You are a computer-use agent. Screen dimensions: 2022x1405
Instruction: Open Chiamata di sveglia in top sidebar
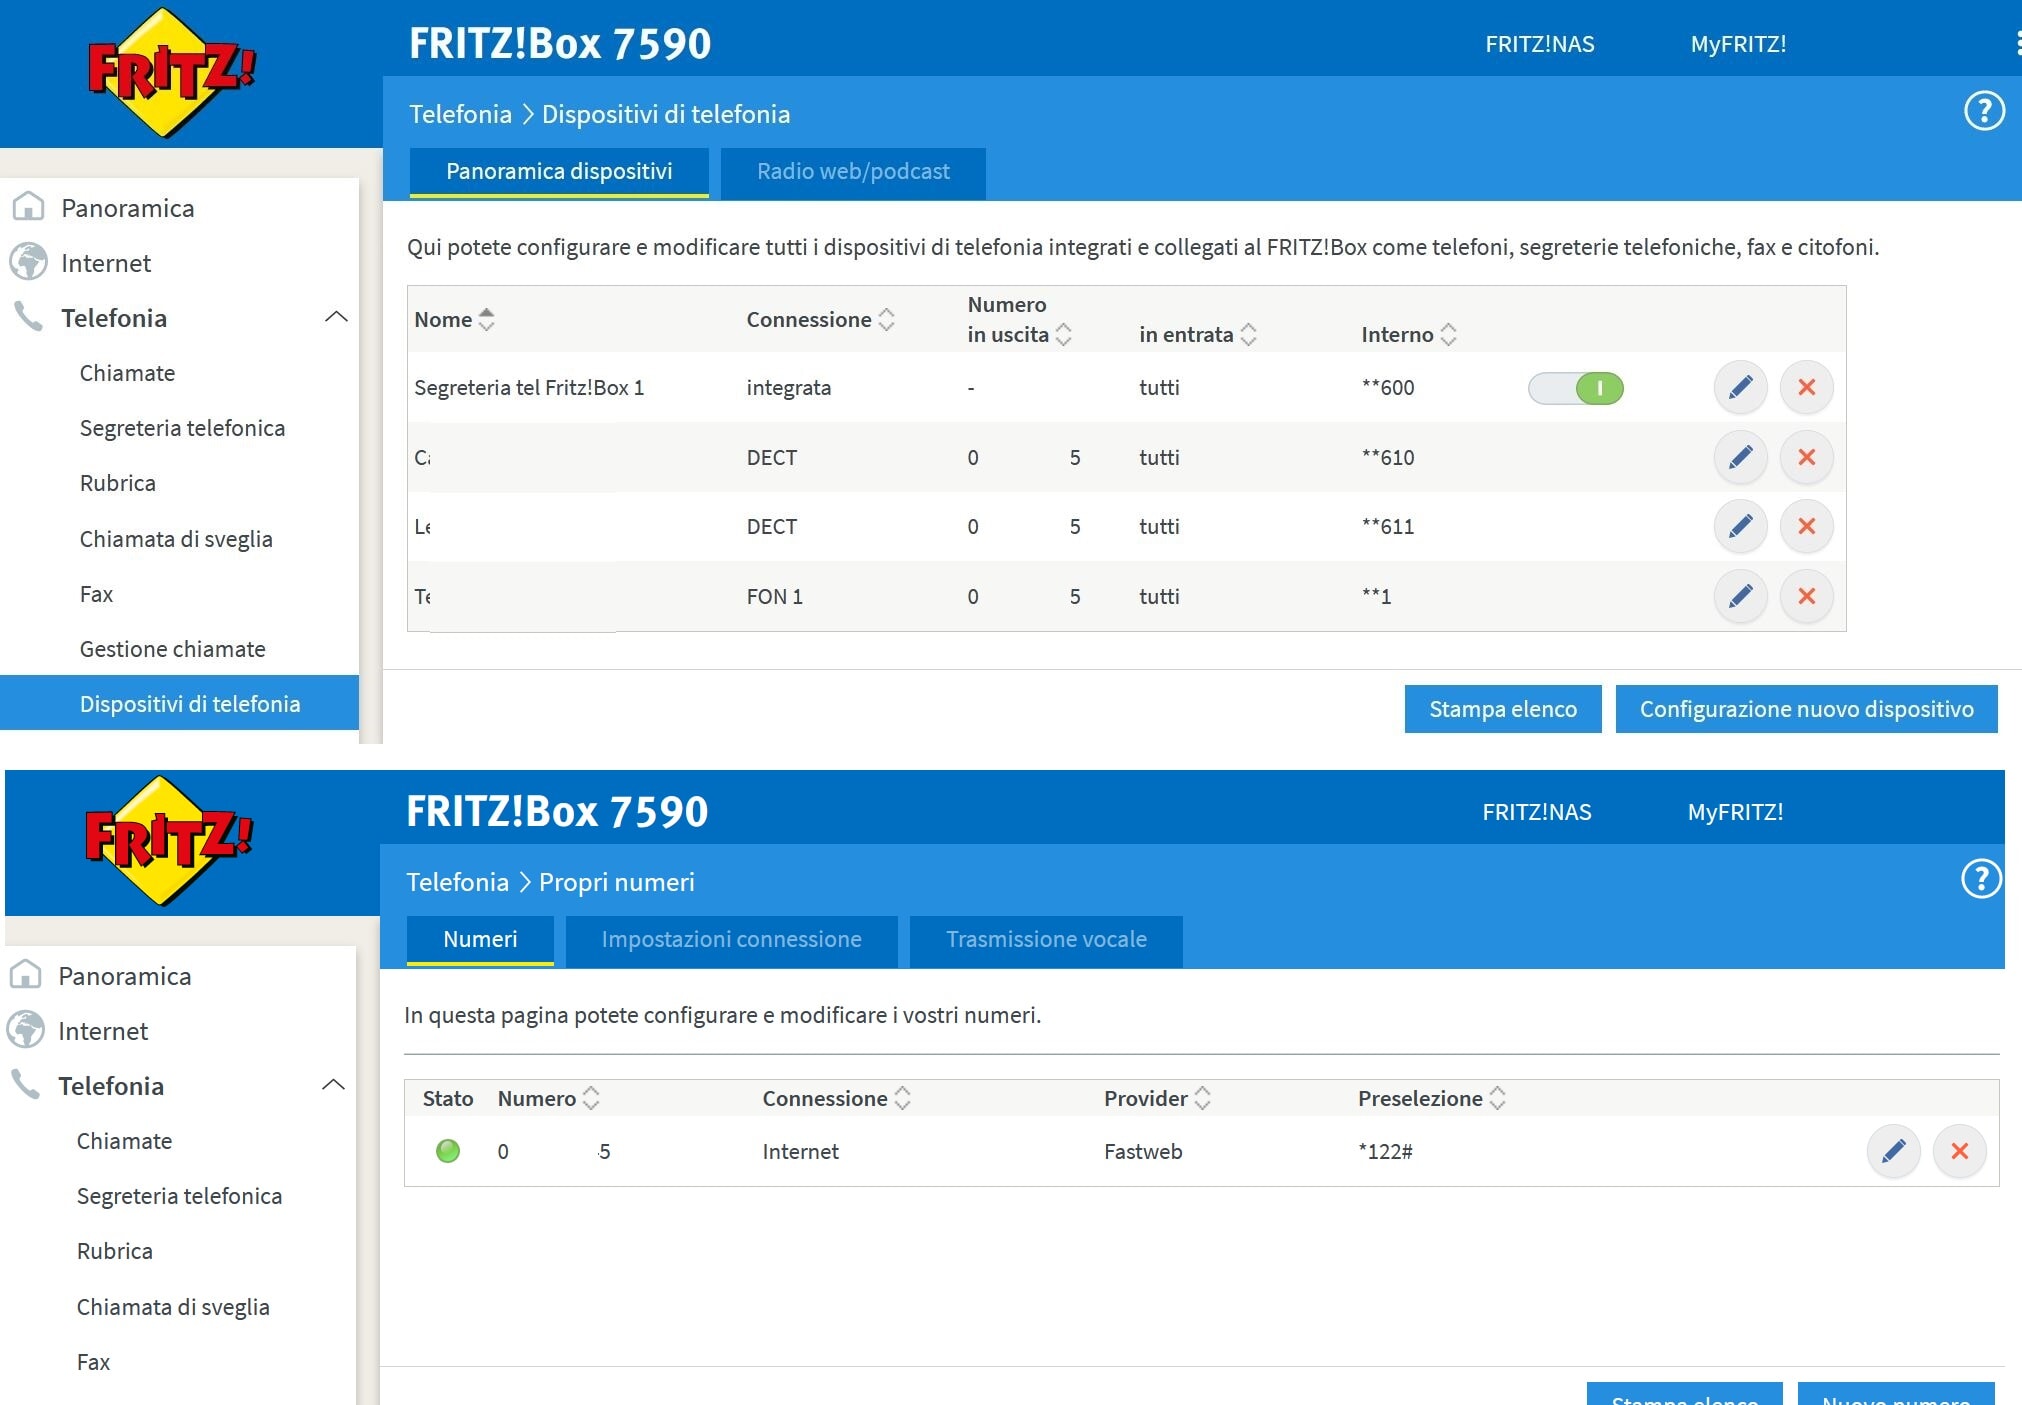(176, 539)
